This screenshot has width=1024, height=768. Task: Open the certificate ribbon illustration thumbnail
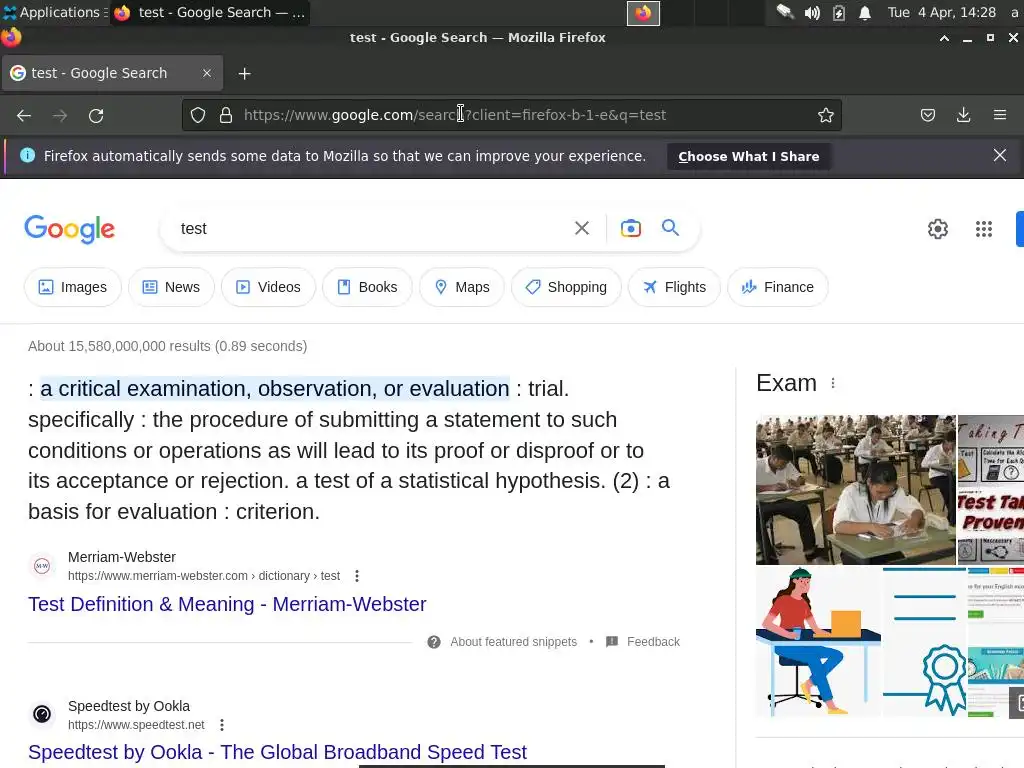924,643
